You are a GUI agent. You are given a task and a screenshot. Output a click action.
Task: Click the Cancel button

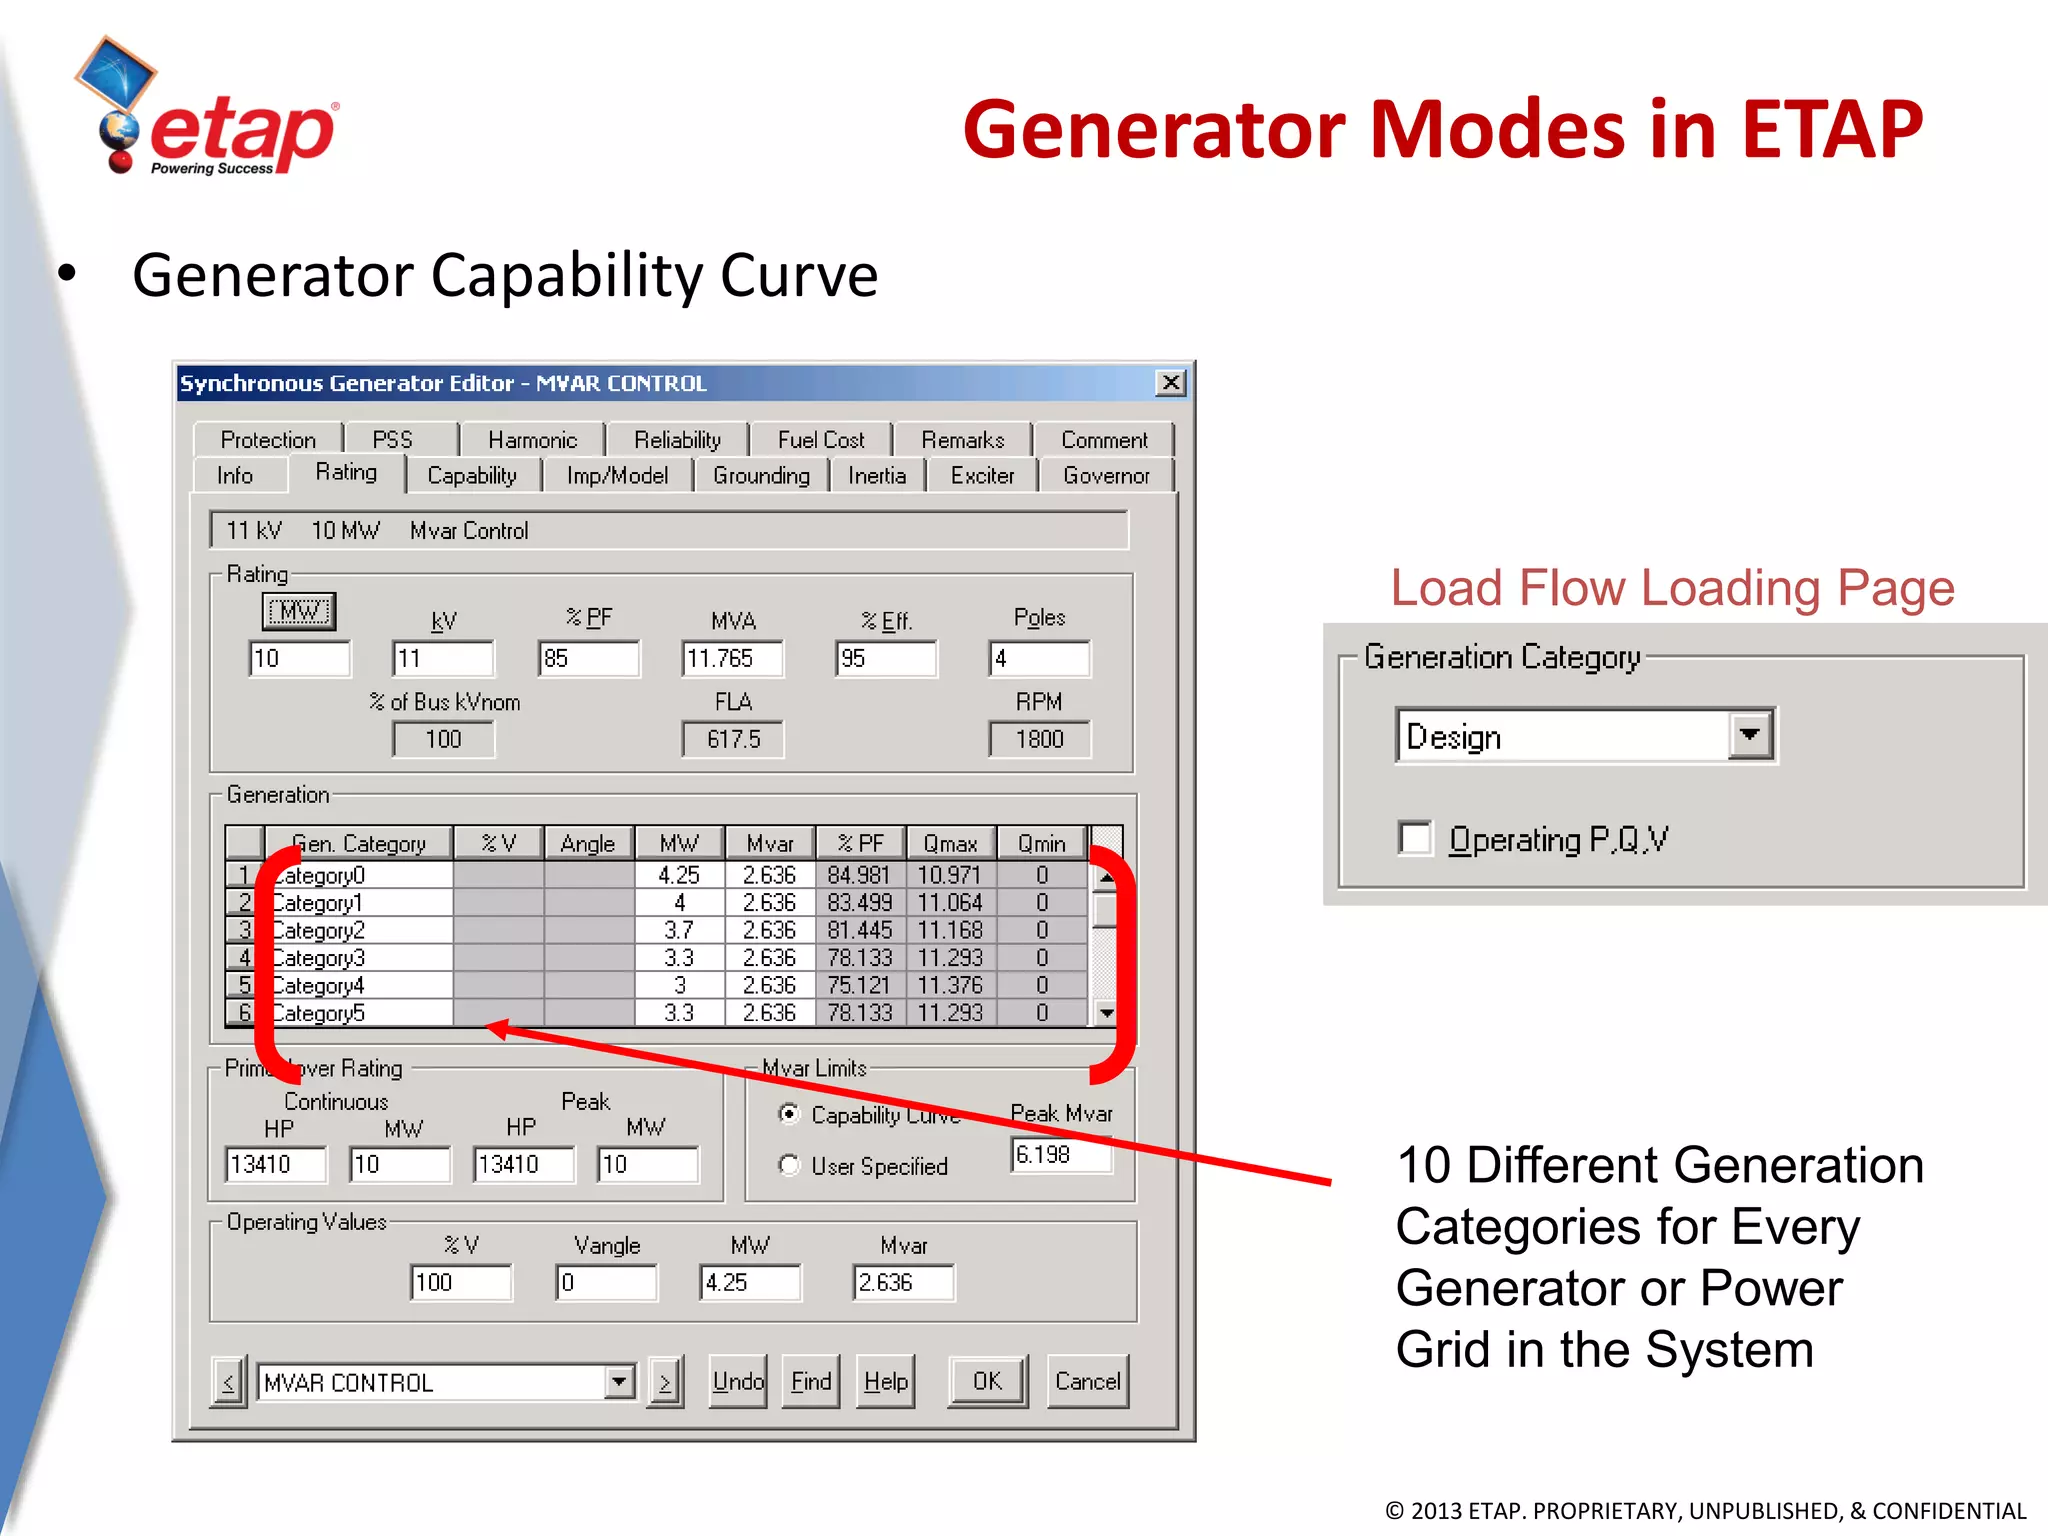(x=1088, y=1382)
